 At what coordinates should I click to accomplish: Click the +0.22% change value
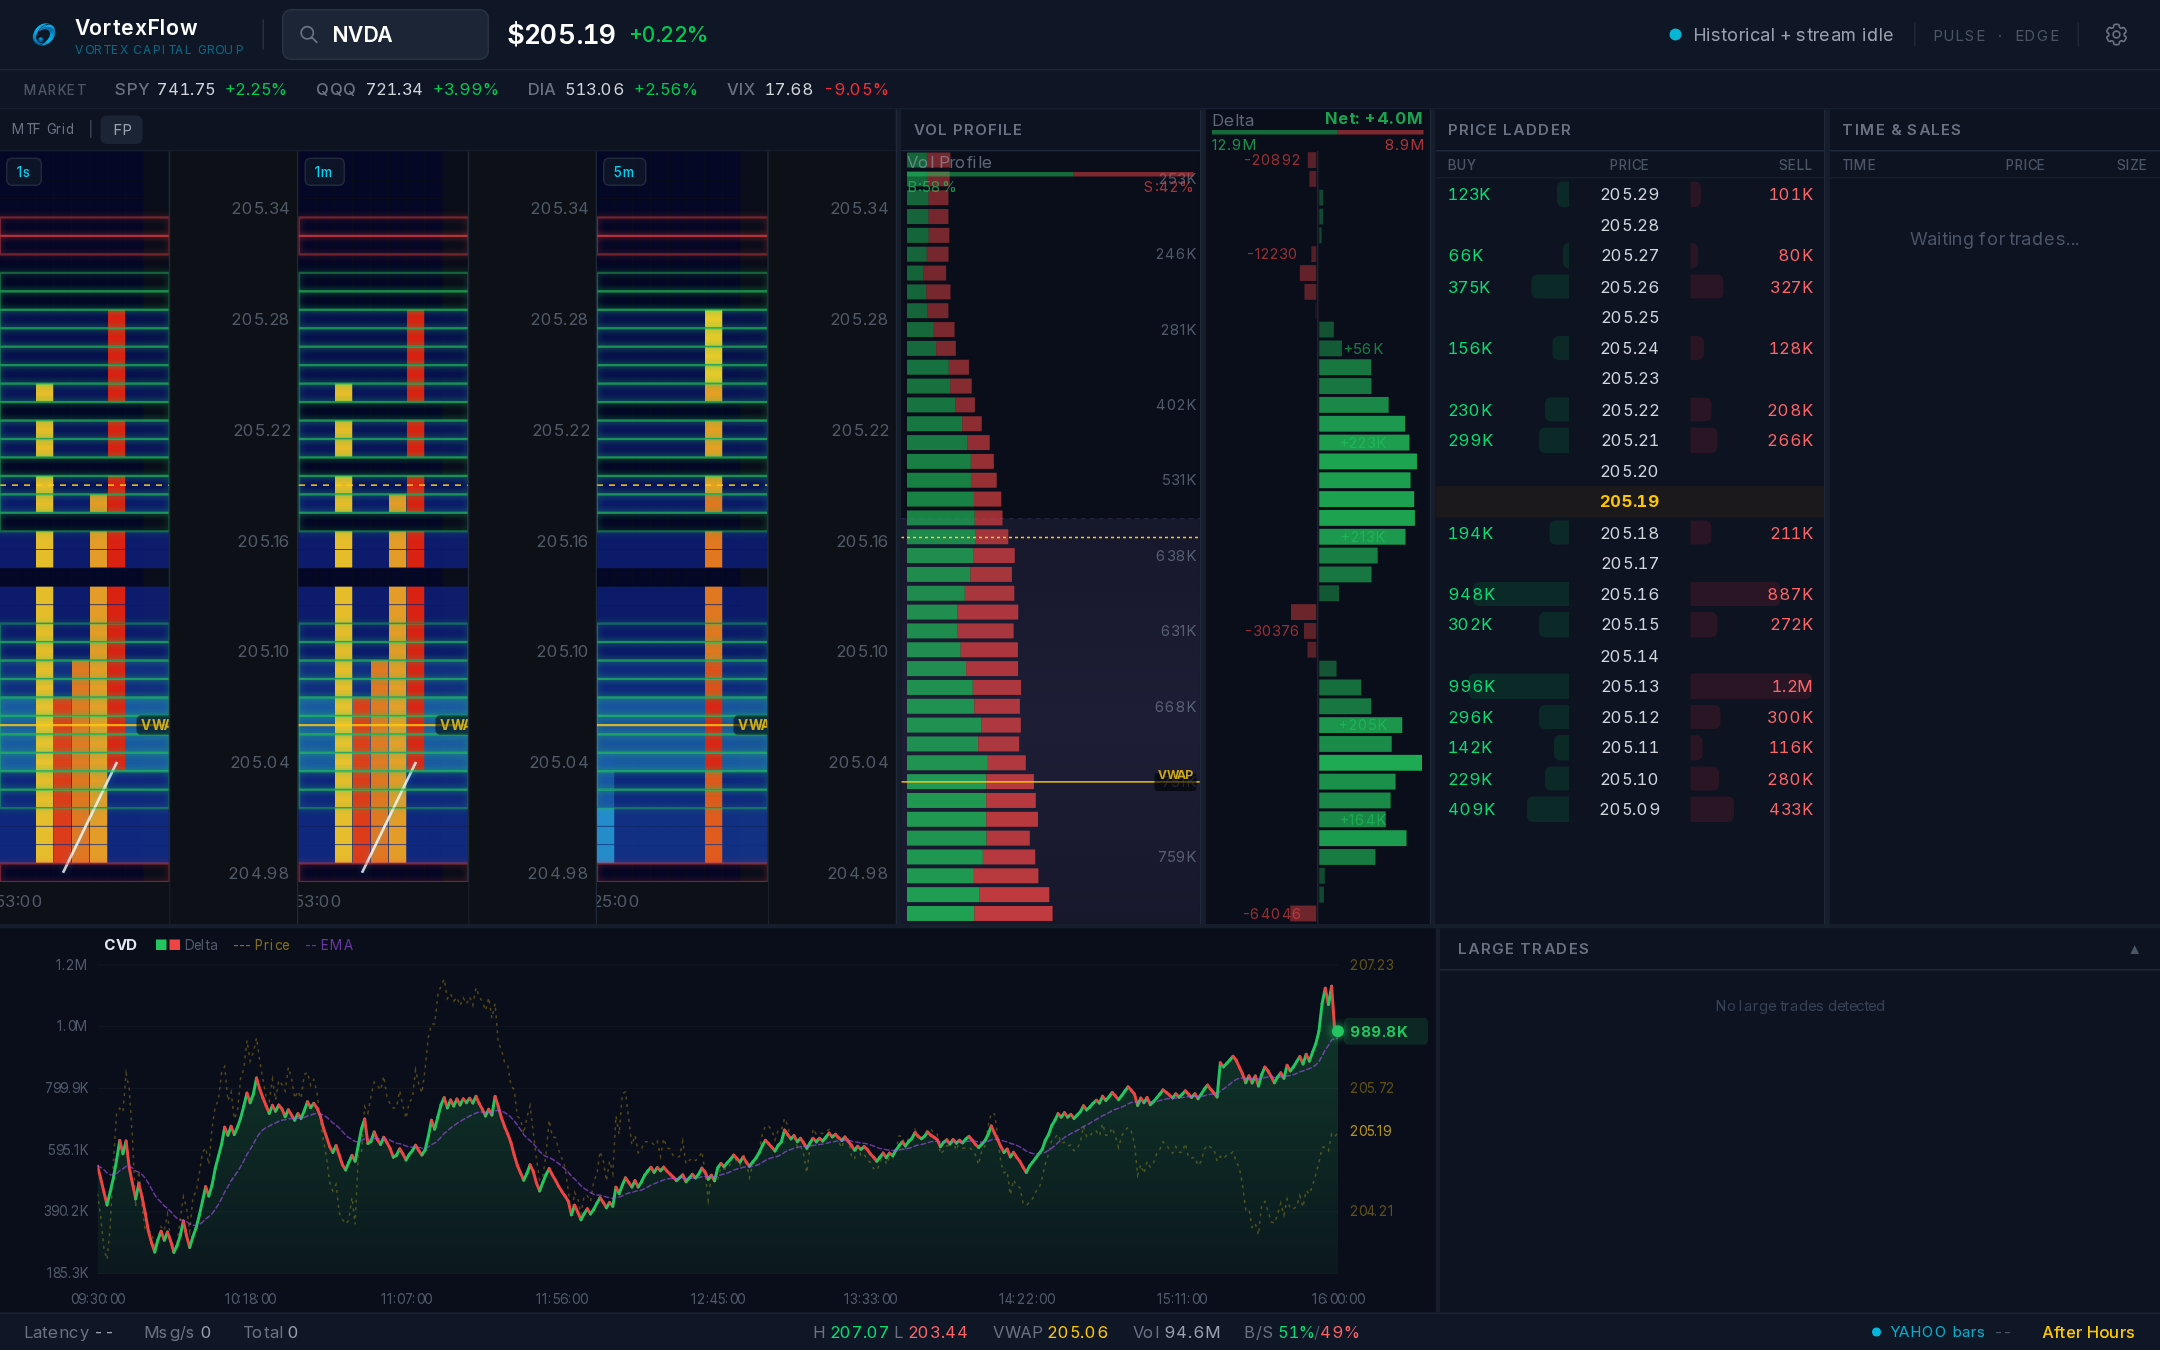pos(668,34)
